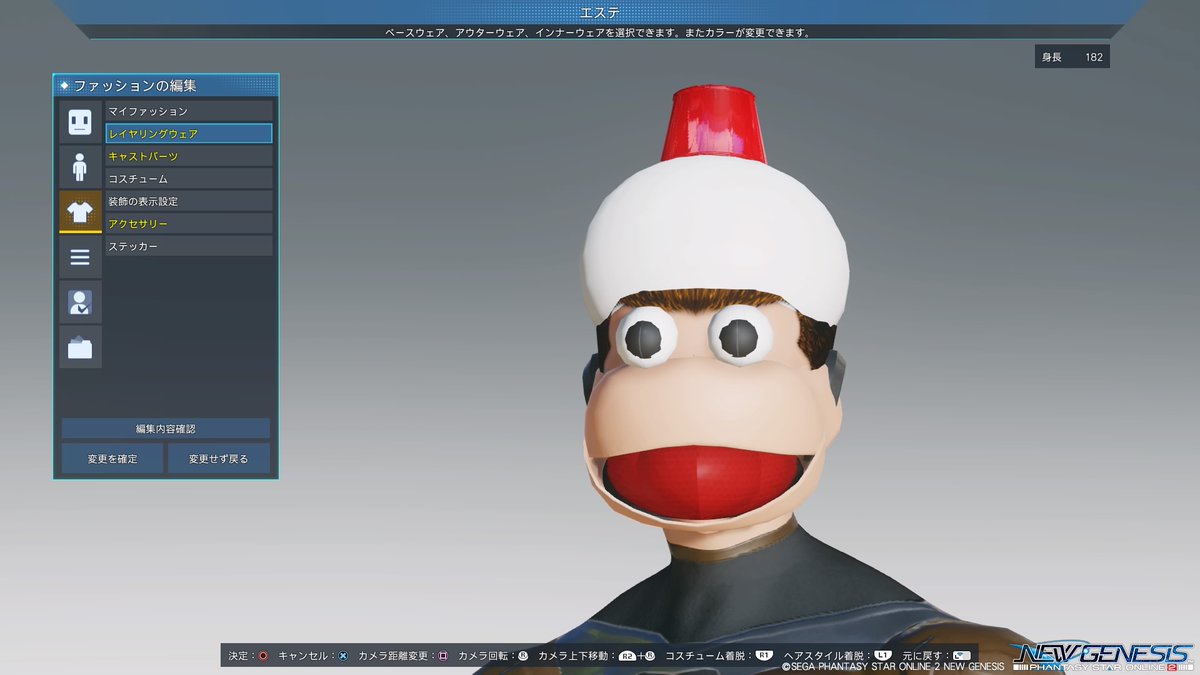Open the three-line list category icon

[80, 257]
